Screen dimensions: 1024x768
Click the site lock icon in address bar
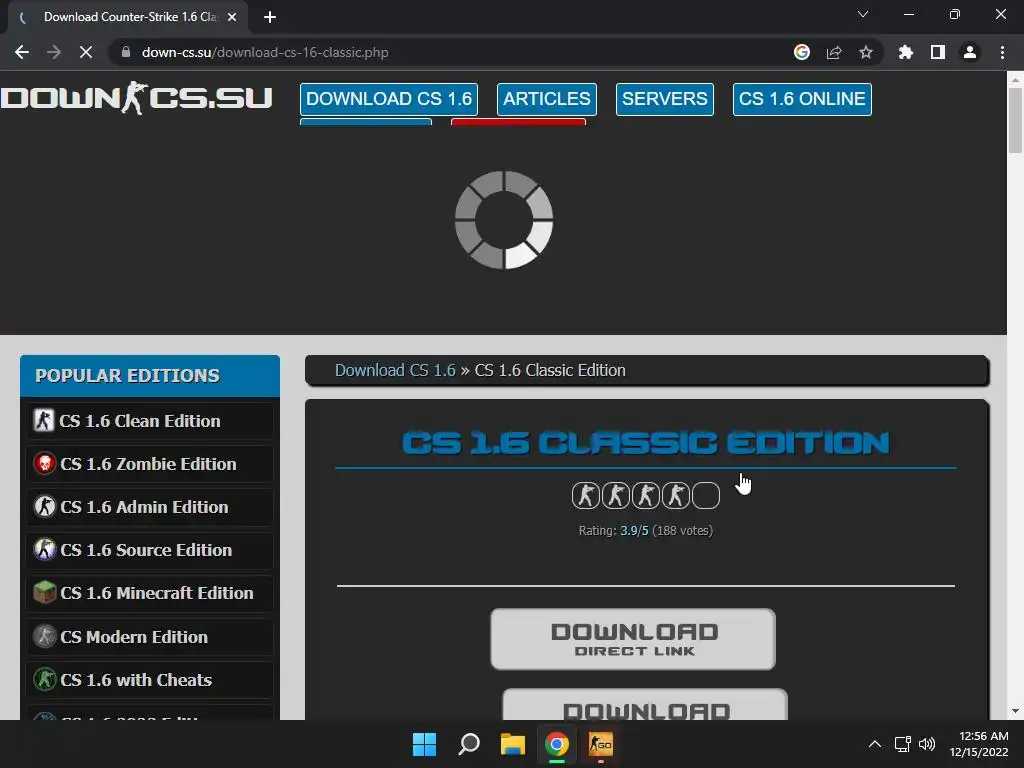[126, 52]
